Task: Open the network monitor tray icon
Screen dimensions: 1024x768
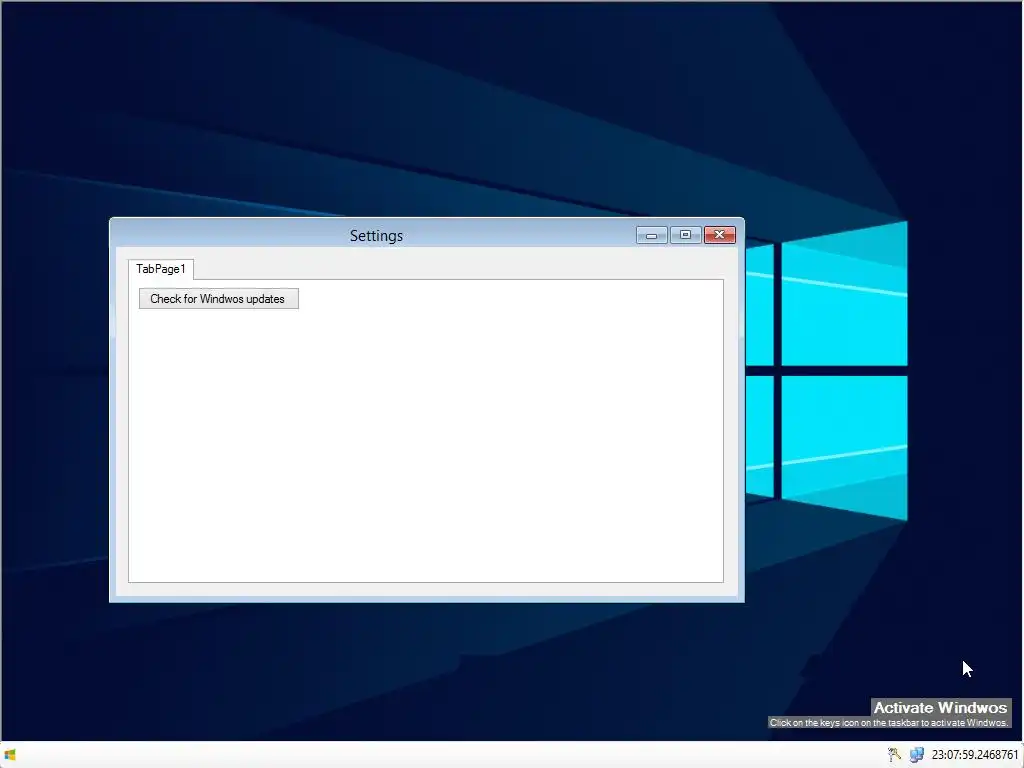Action: (x=917, y=755)
